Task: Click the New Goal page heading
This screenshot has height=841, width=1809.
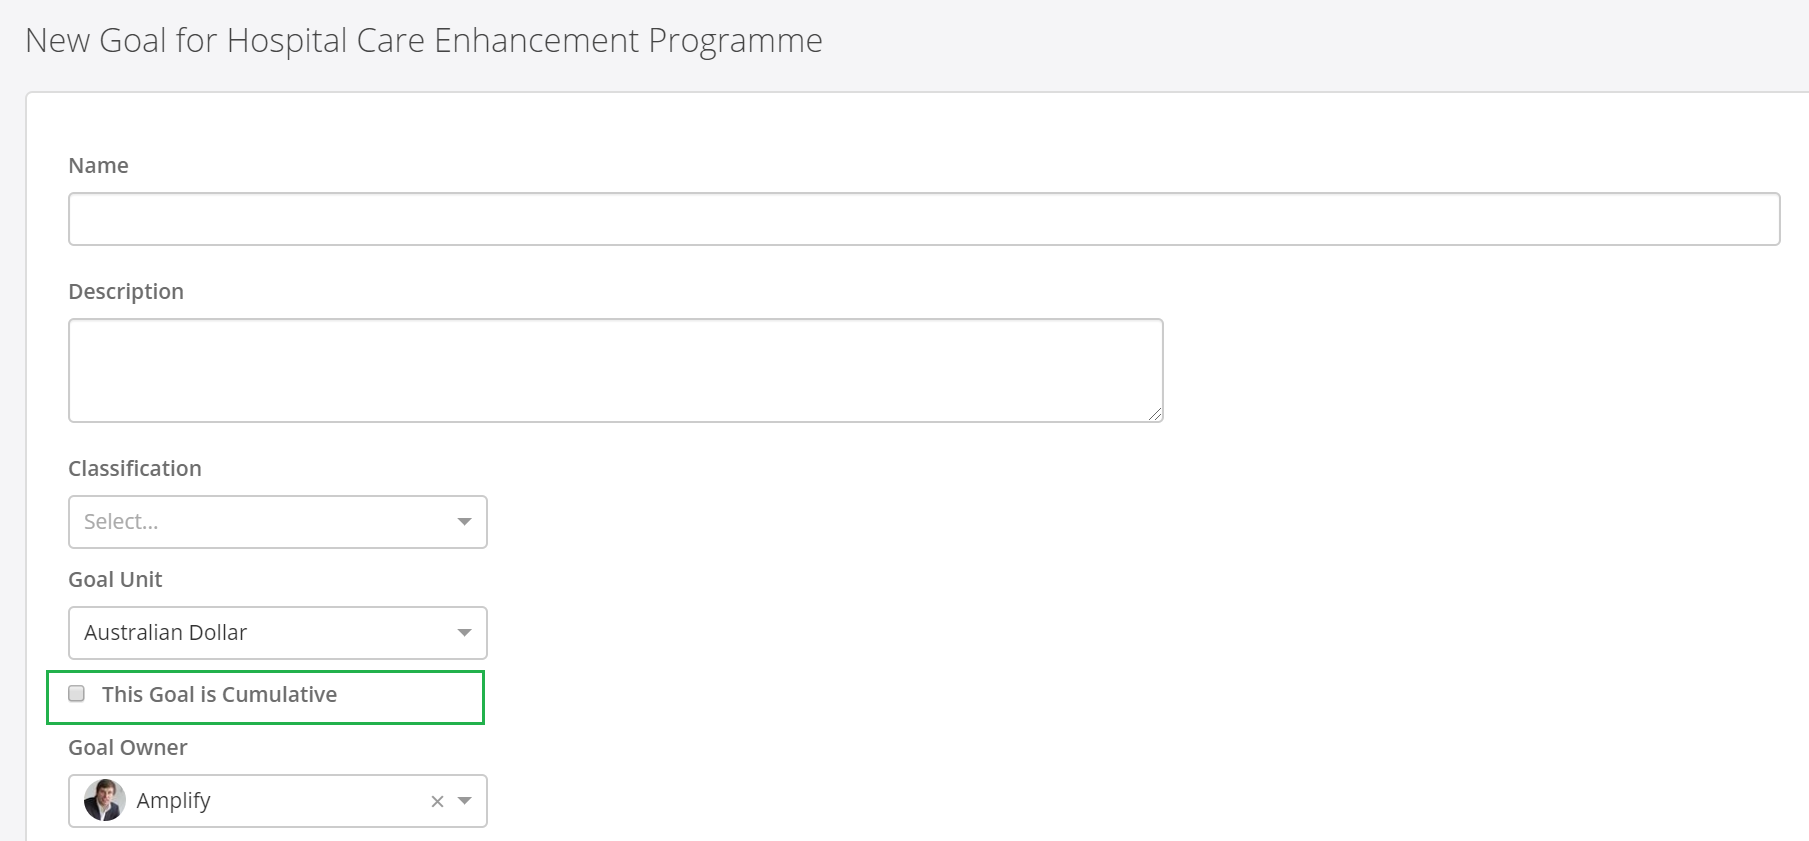Action: (424, 41)
